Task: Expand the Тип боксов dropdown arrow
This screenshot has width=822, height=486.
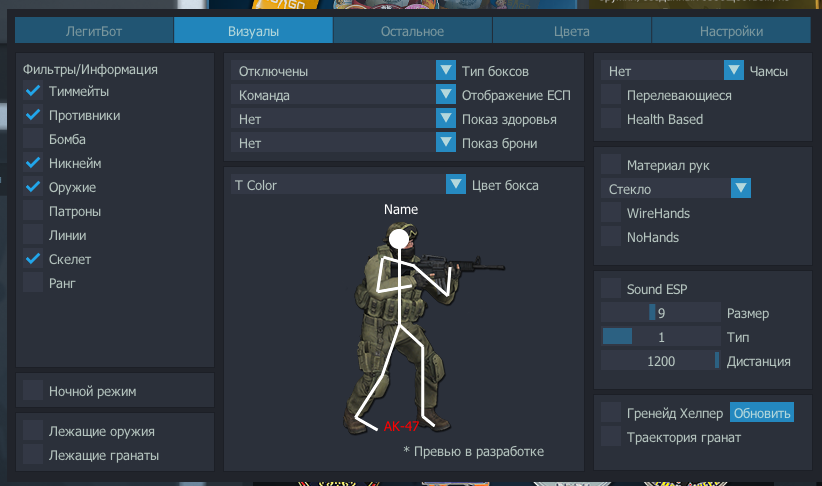Action: (x=446, y=70)
